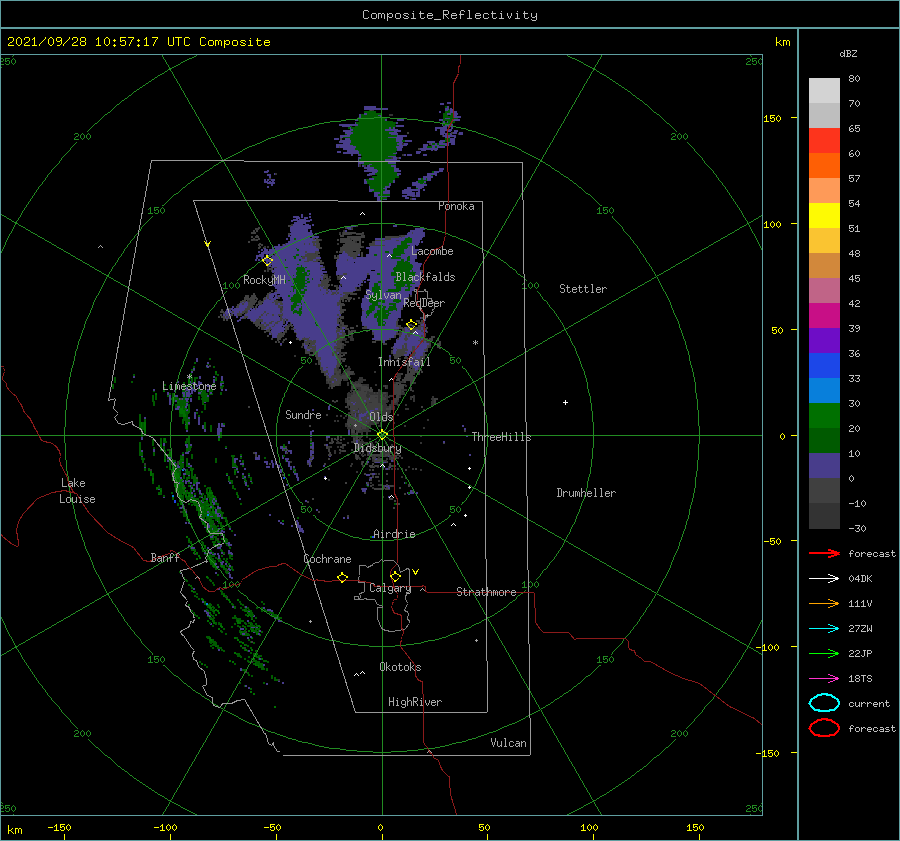Click the yellow diamond marker near RockyMH

[267, 261]
